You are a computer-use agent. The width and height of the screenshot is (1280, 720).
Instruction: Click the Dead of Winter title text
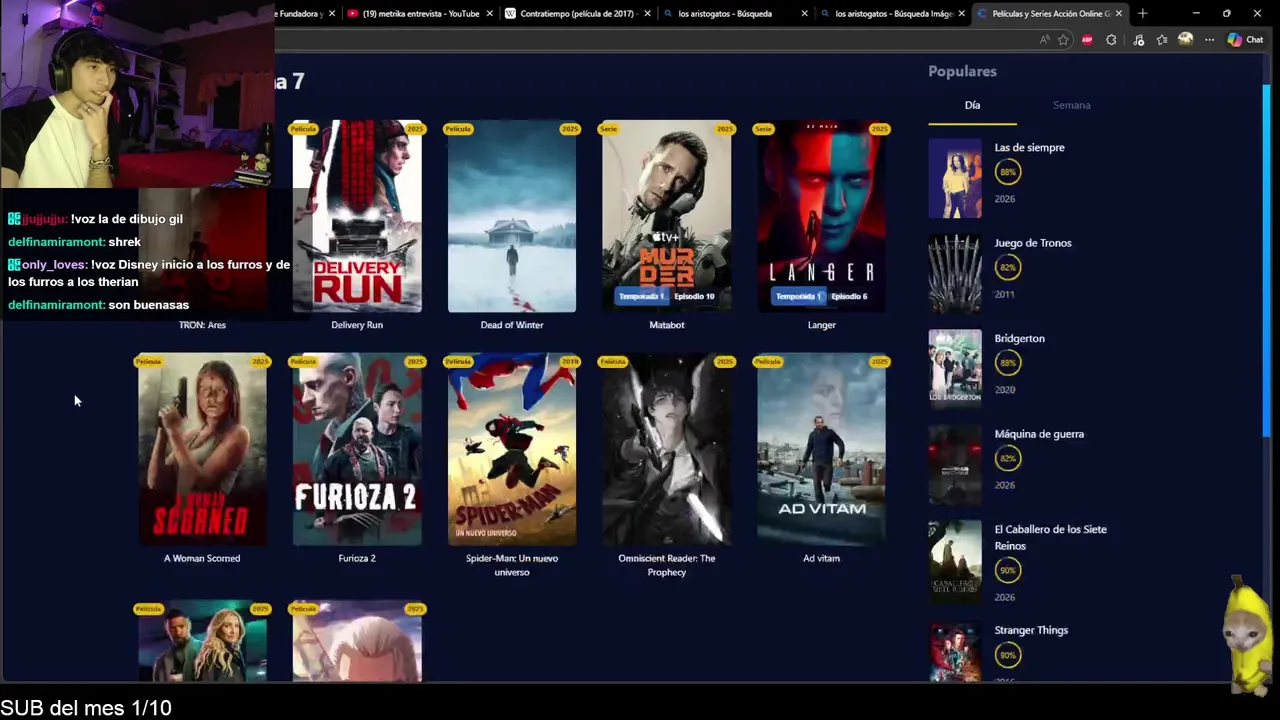pyautogui.click(x=512, y=325)
